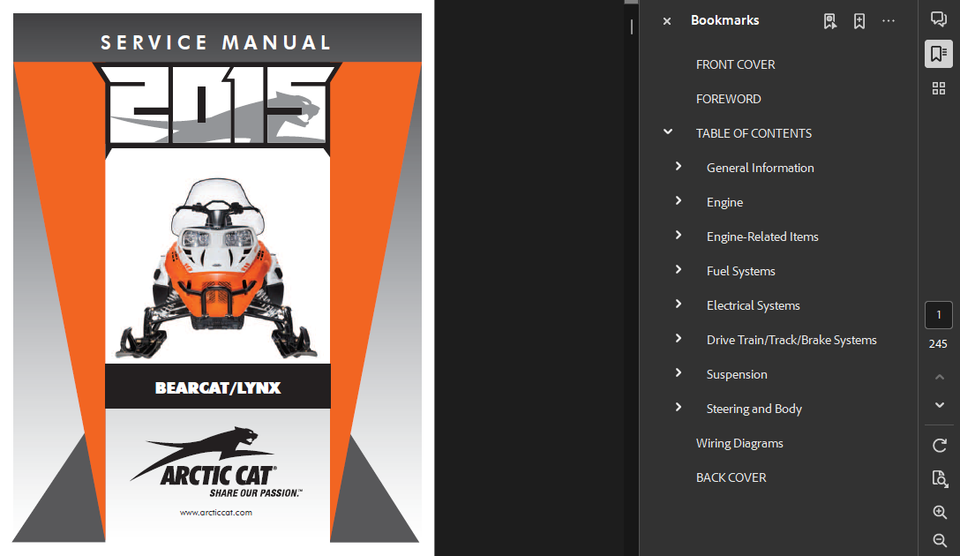Jump to TABLE OF CONTENTS bookmark

(754, 133)
